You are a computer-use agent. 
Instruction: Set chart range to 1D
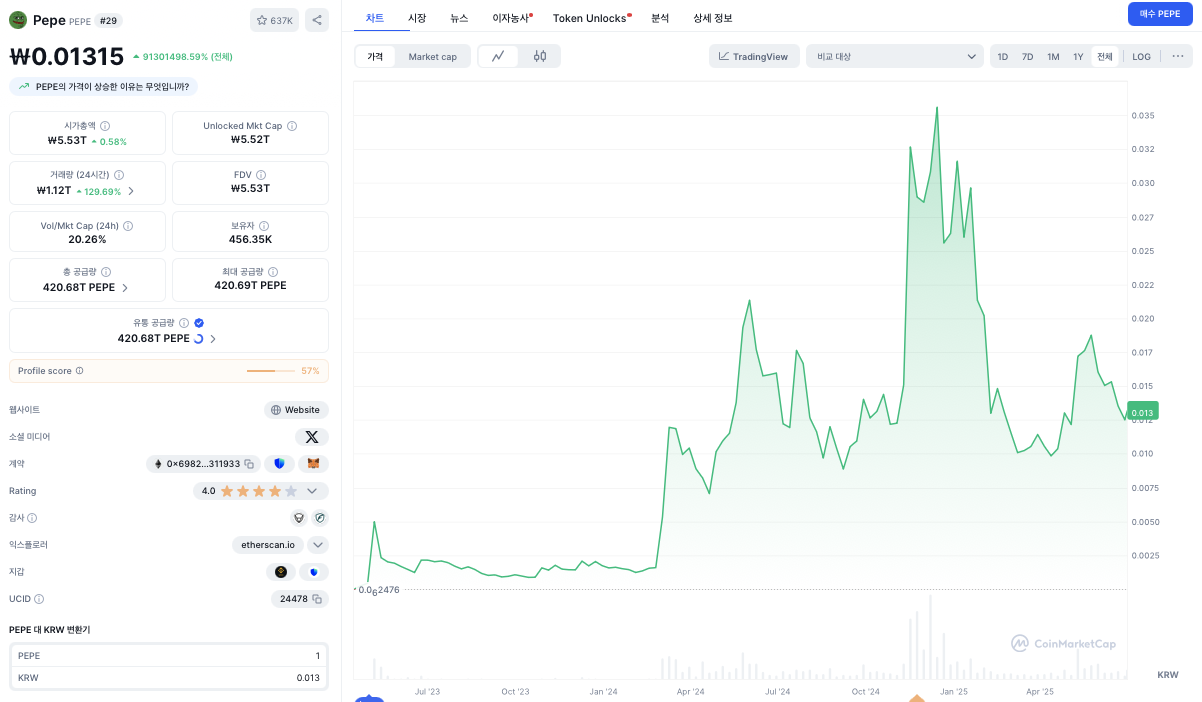pyautogui.click(x=1003, y=57)
